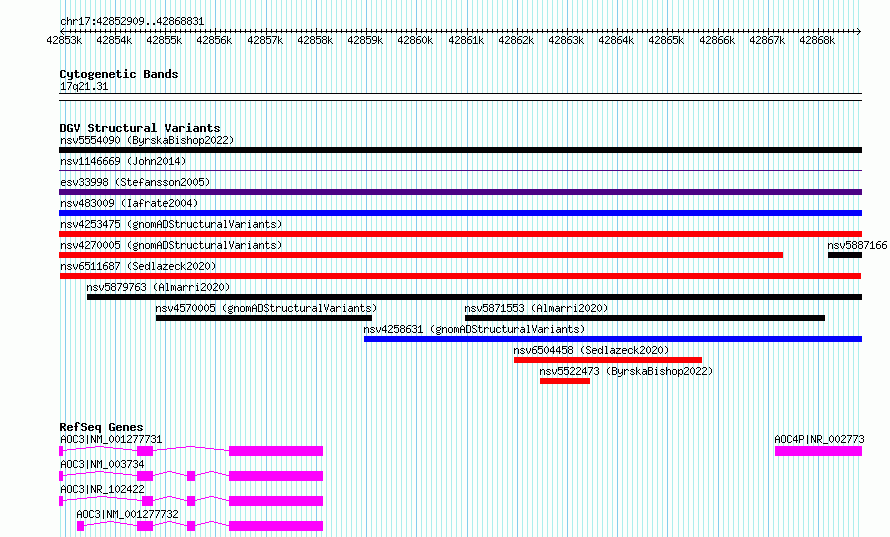Click the nsv4253475 gnomAD red bar
This screenshot has height=537, width=890.
point(460,234)
